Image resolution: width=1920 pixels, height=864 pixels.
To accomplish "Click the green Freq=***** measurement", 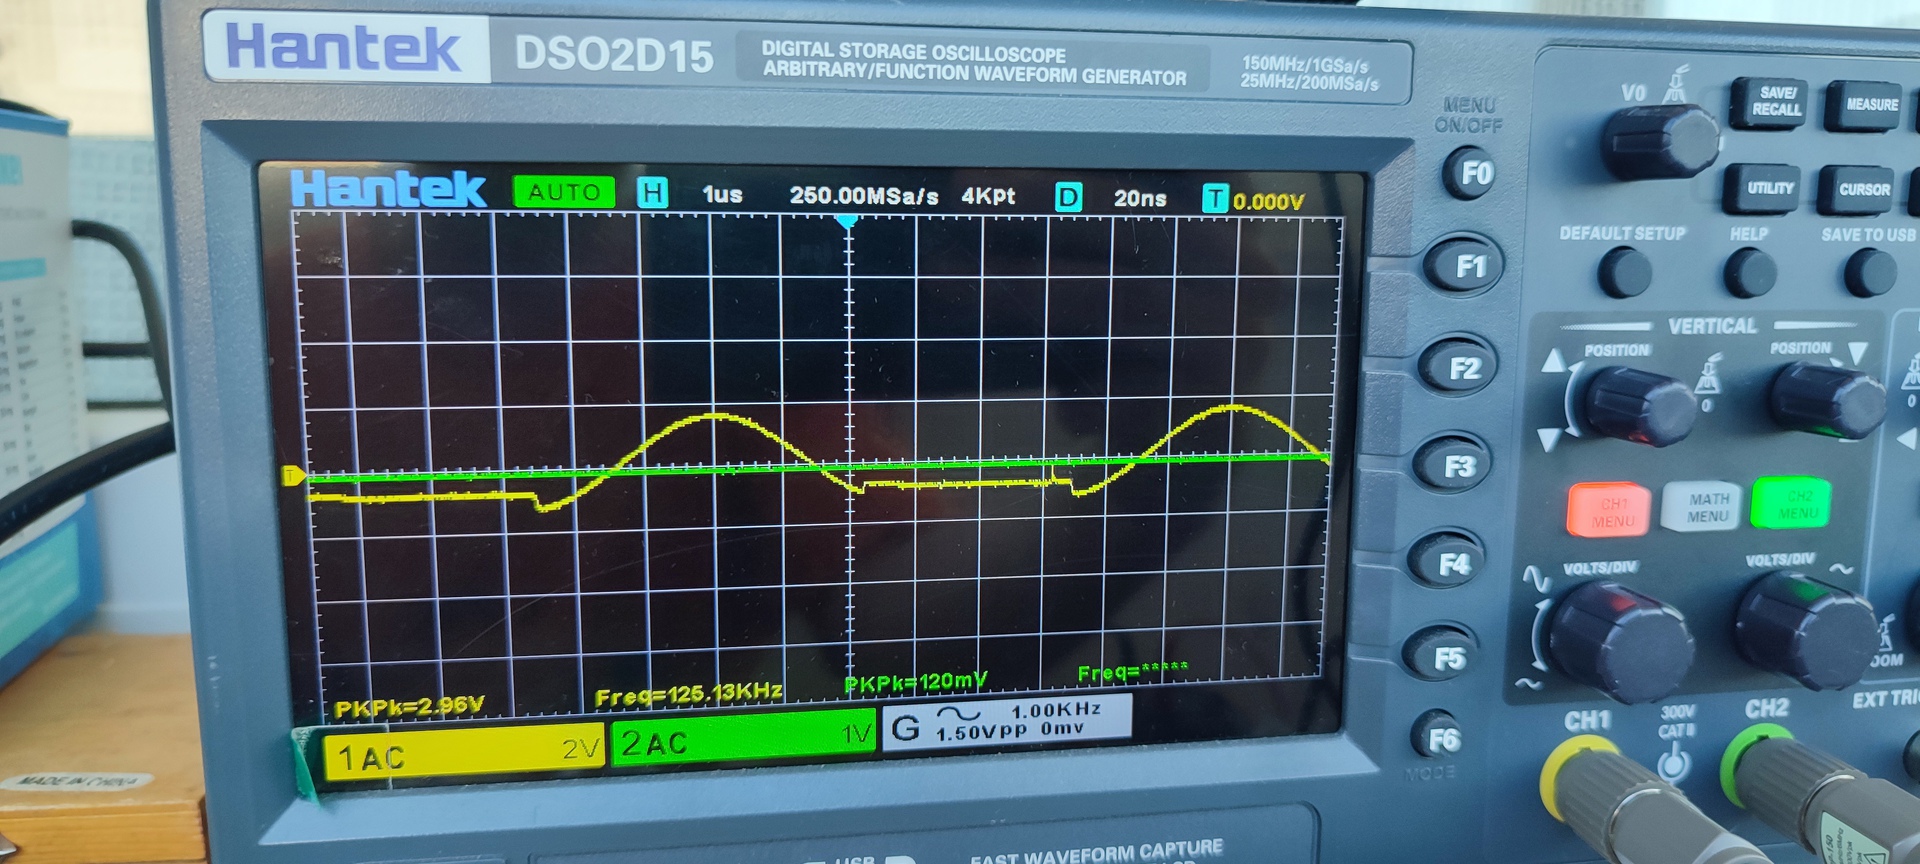I will click(x=1133, y=672).
